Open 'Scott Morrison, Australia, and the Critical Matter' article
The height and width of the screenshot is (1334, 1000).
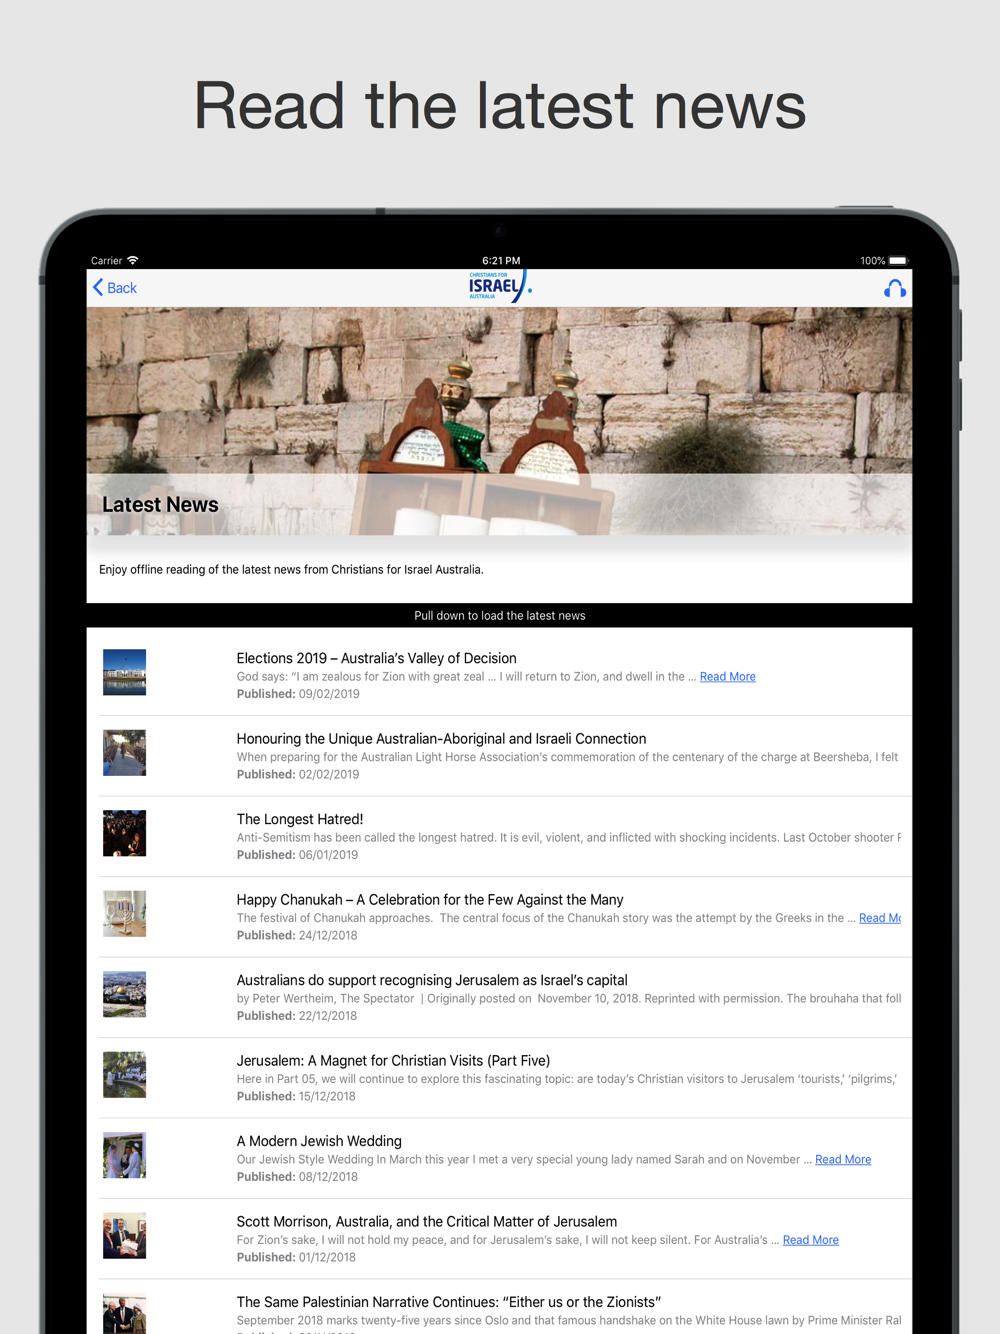coord(427,1222)
